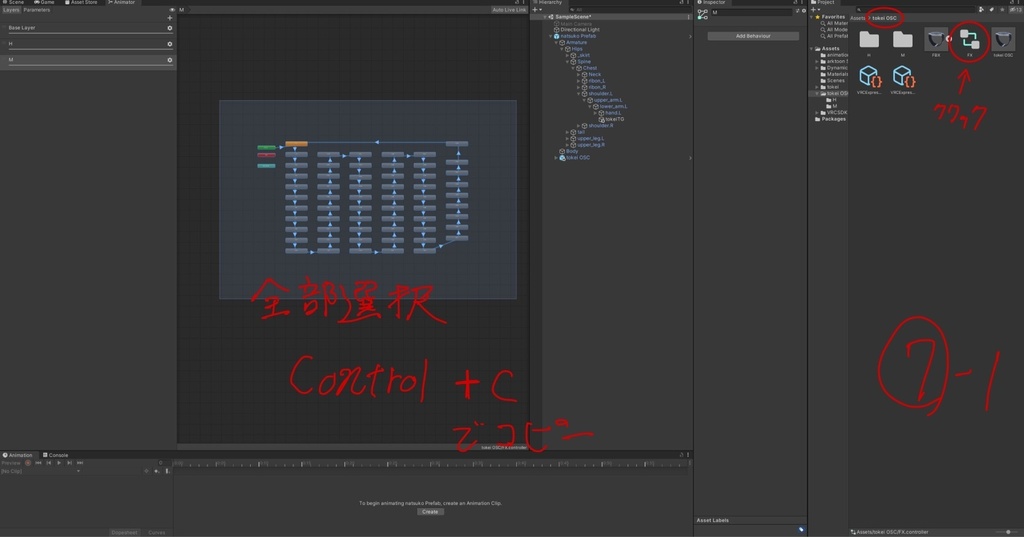Open the Asset Store tab
This screenshot has width=1024, height=537.
coord(81,3)
